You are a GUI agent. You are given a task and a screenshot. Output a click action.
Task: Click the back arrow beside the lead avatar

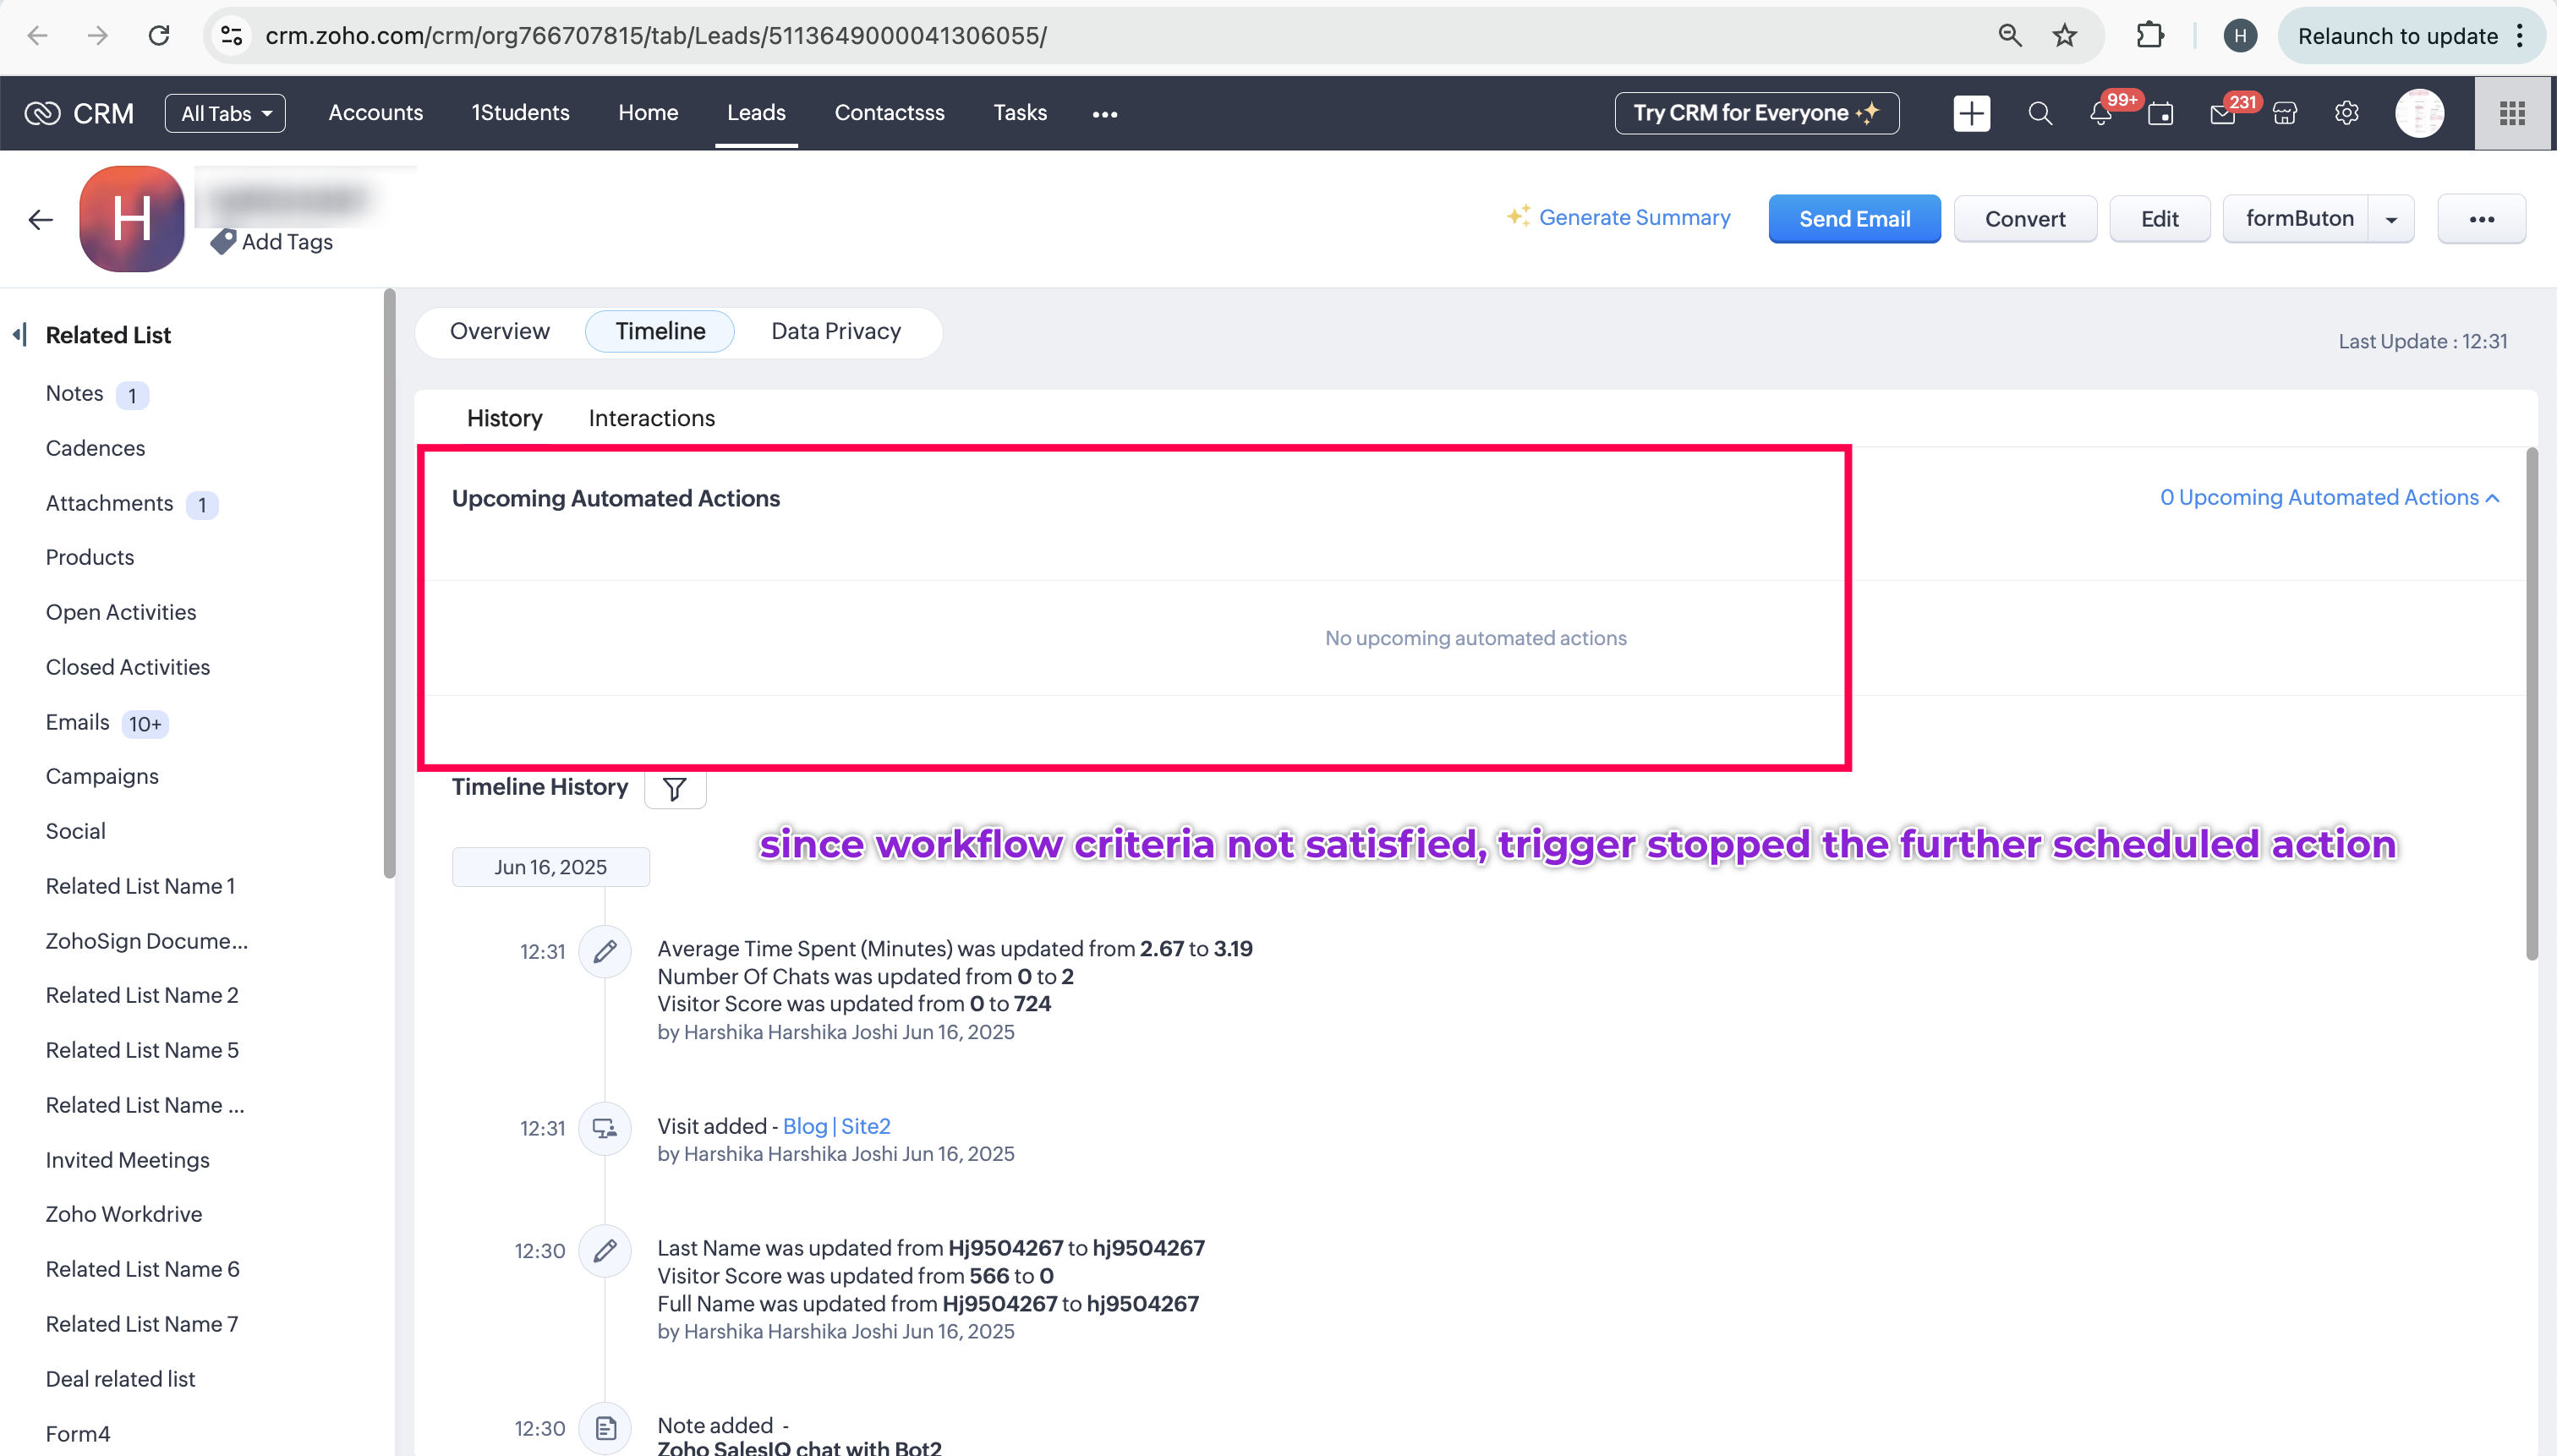41,219
